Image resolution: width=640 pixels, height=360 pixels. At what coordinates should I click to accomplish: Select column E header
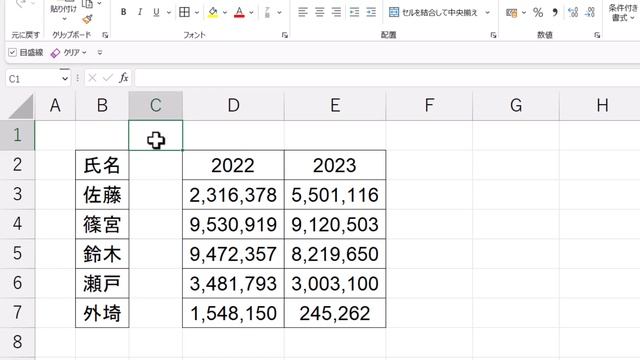pyautogui.click(x=335, y=106)
